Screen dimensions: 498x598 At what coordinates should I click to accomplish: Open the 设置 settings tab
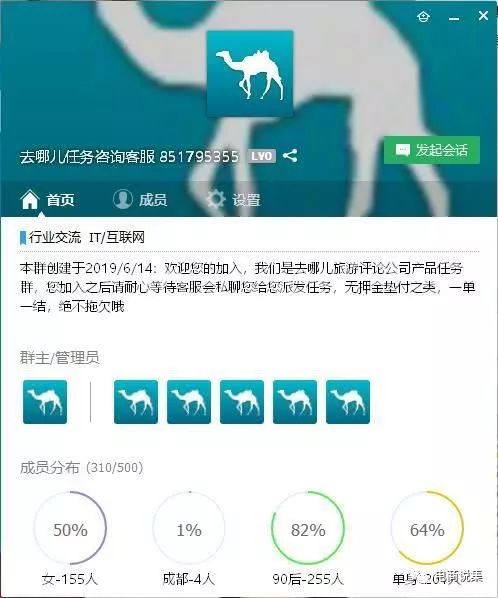pyautogui.click(x=233, y=199)
